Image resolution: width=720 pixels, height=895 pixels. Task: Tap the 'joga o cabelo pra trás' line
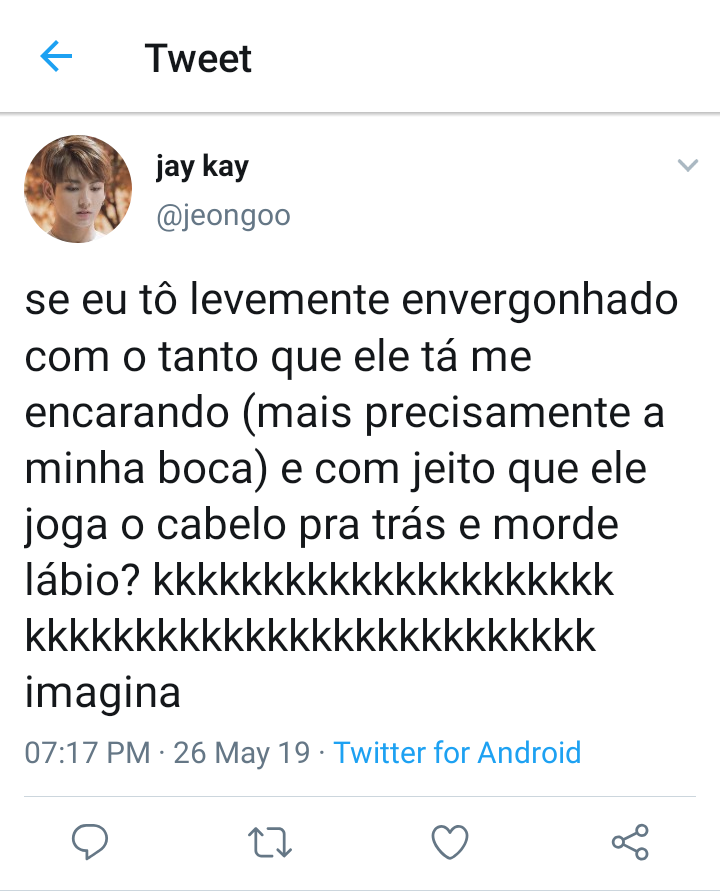click(321, 525)
